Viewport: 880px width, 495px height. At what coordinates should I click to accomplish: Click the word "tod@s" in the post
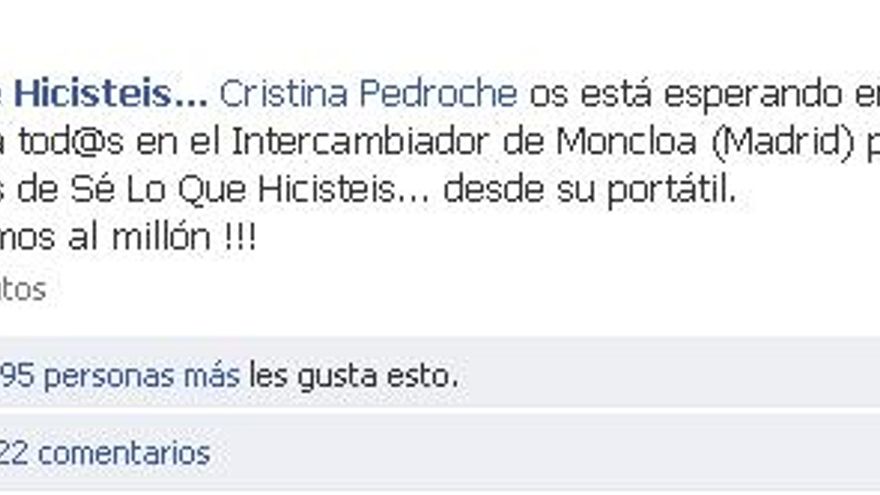tap(71, 141)
